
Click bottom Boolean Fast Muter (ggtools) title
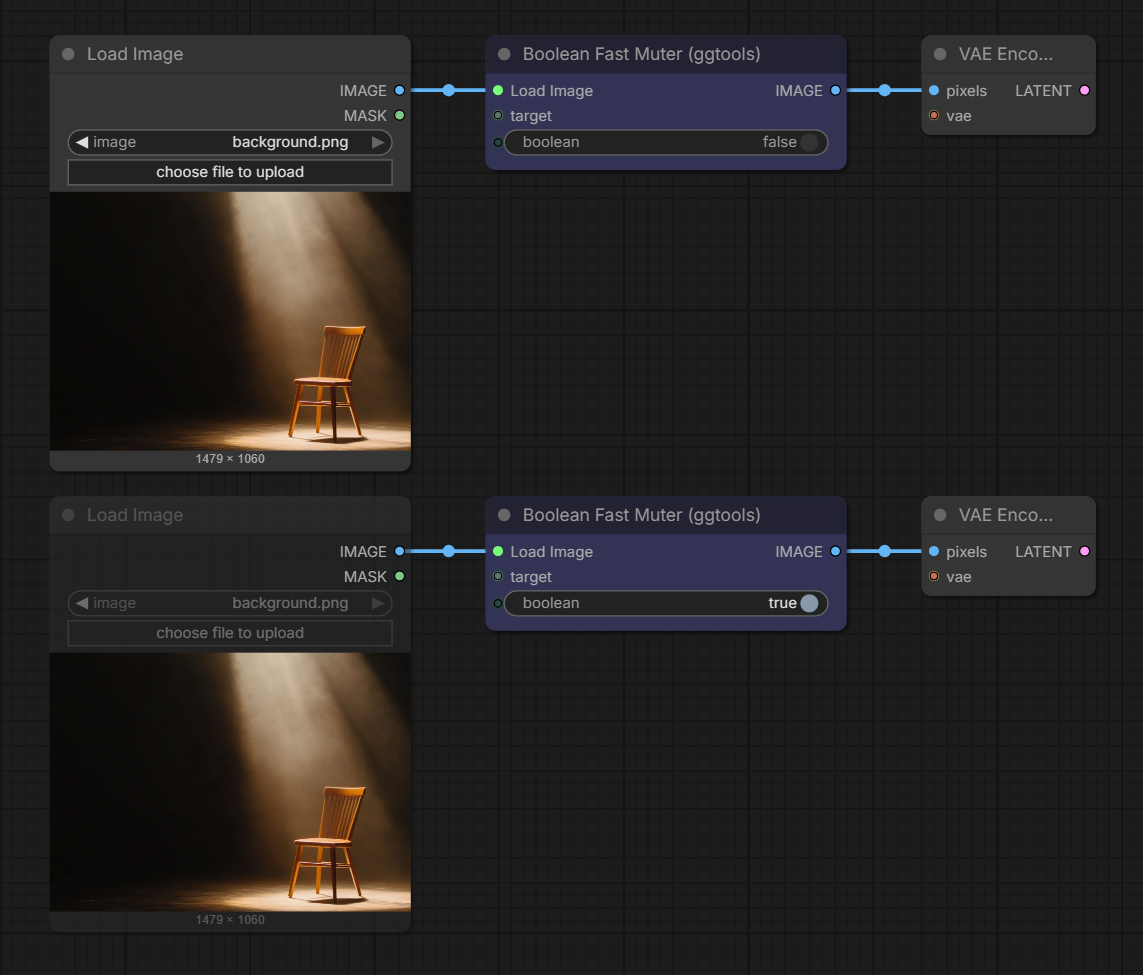[x=641, y=515]
